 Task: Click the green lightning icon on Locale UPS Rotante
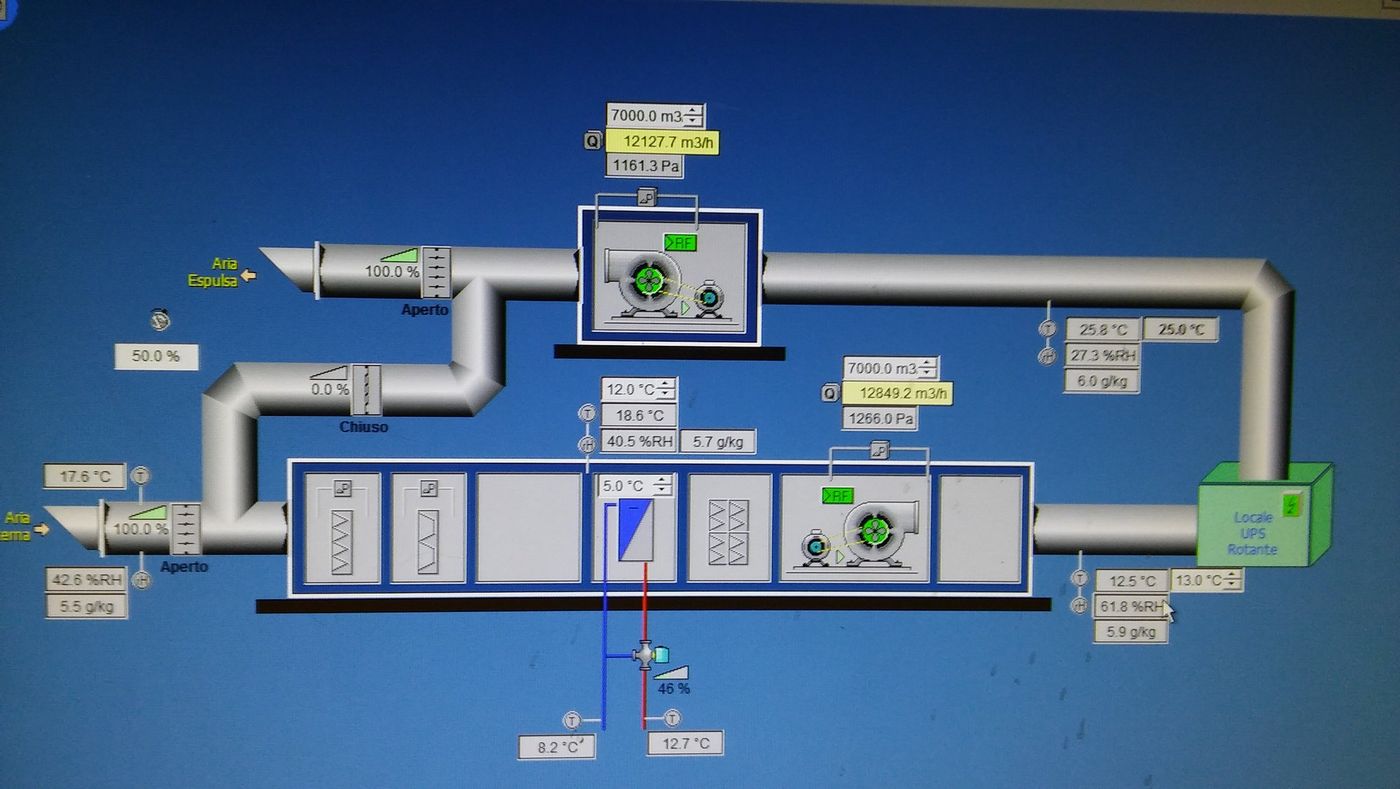(1291, 505)
